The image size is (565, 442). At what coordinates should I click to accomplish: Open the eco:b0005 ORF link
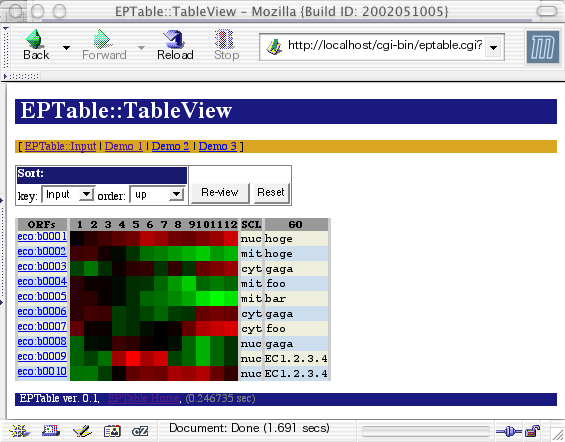tap(42, 296)
